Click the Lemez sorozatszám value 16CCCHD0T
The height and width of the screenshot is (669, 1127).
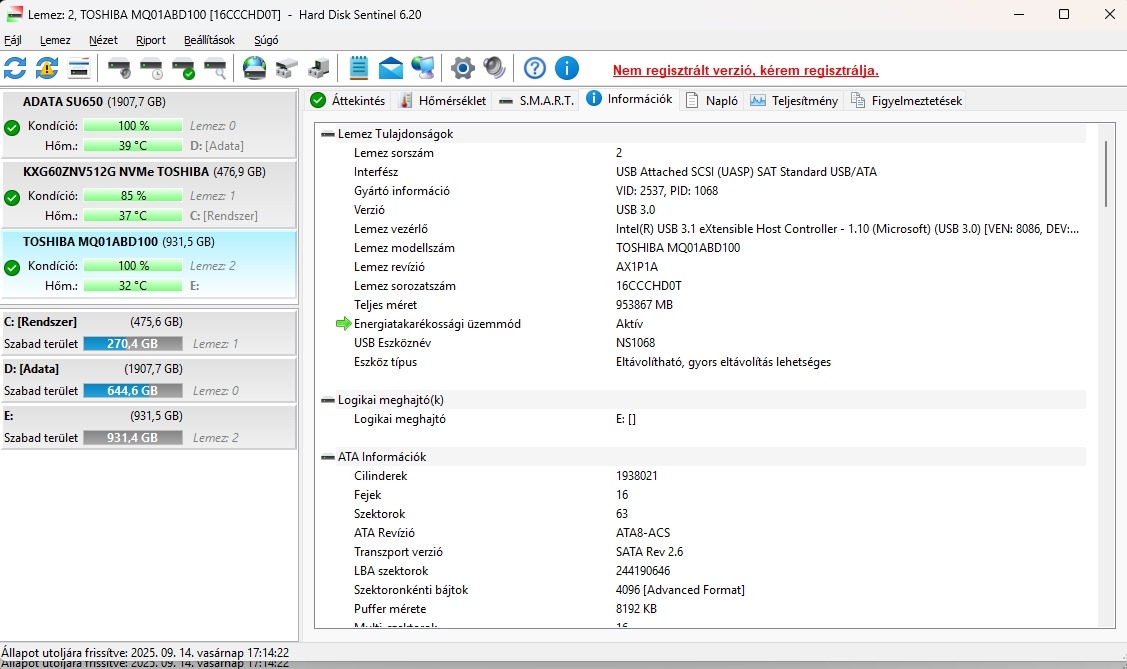click(649, 286)
